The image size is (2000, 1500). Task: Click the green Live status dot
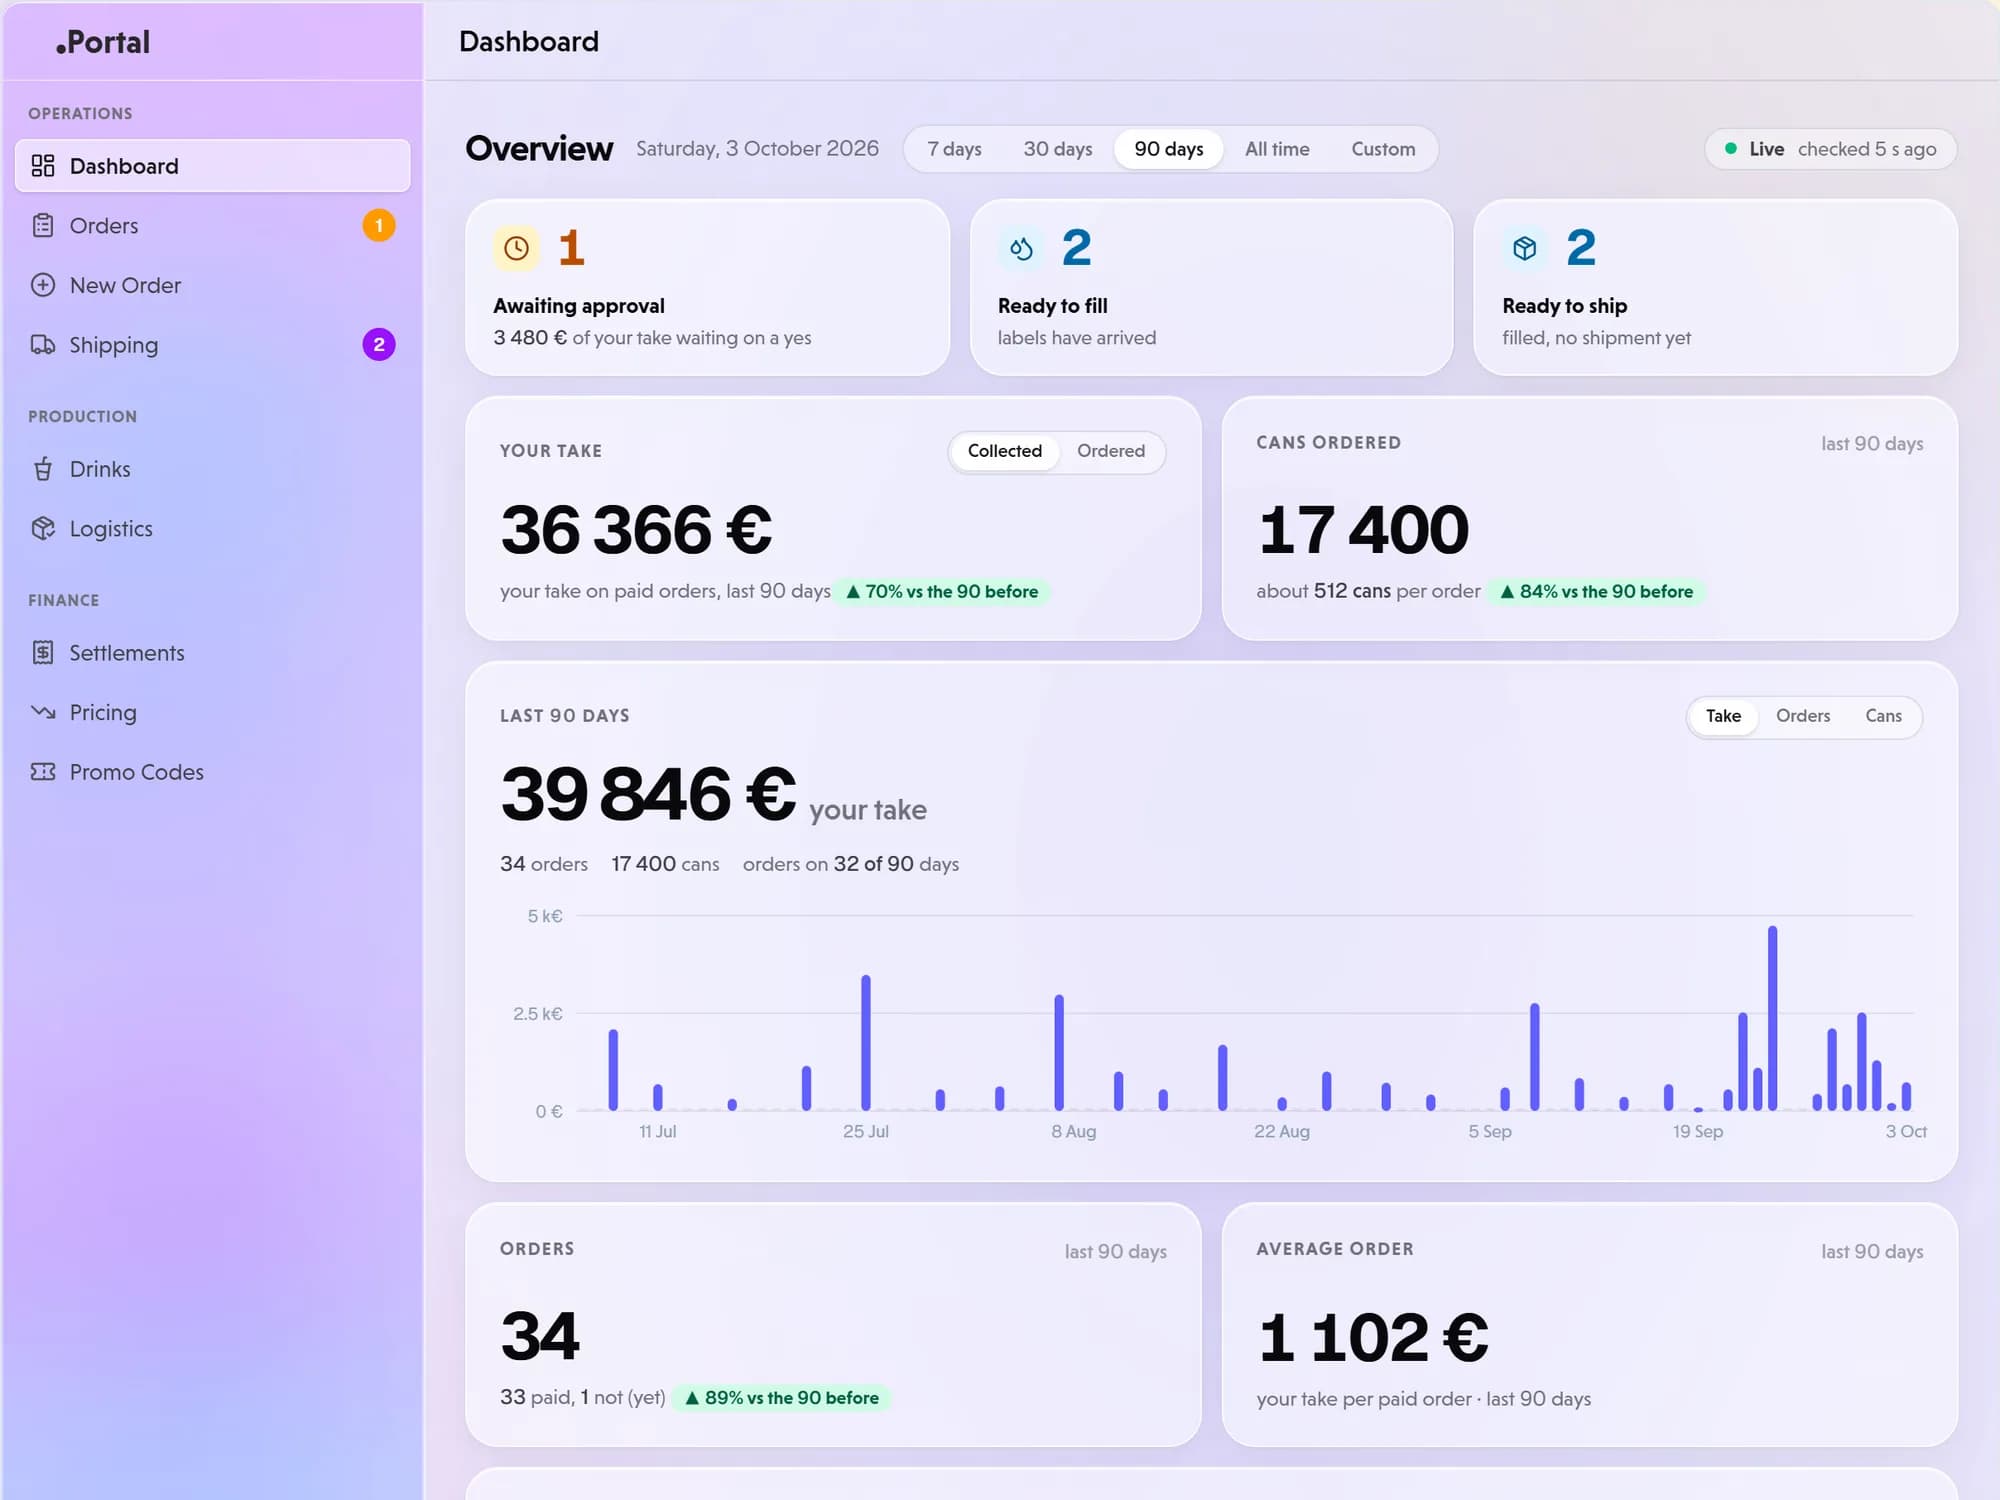[x=1731, y=149]
